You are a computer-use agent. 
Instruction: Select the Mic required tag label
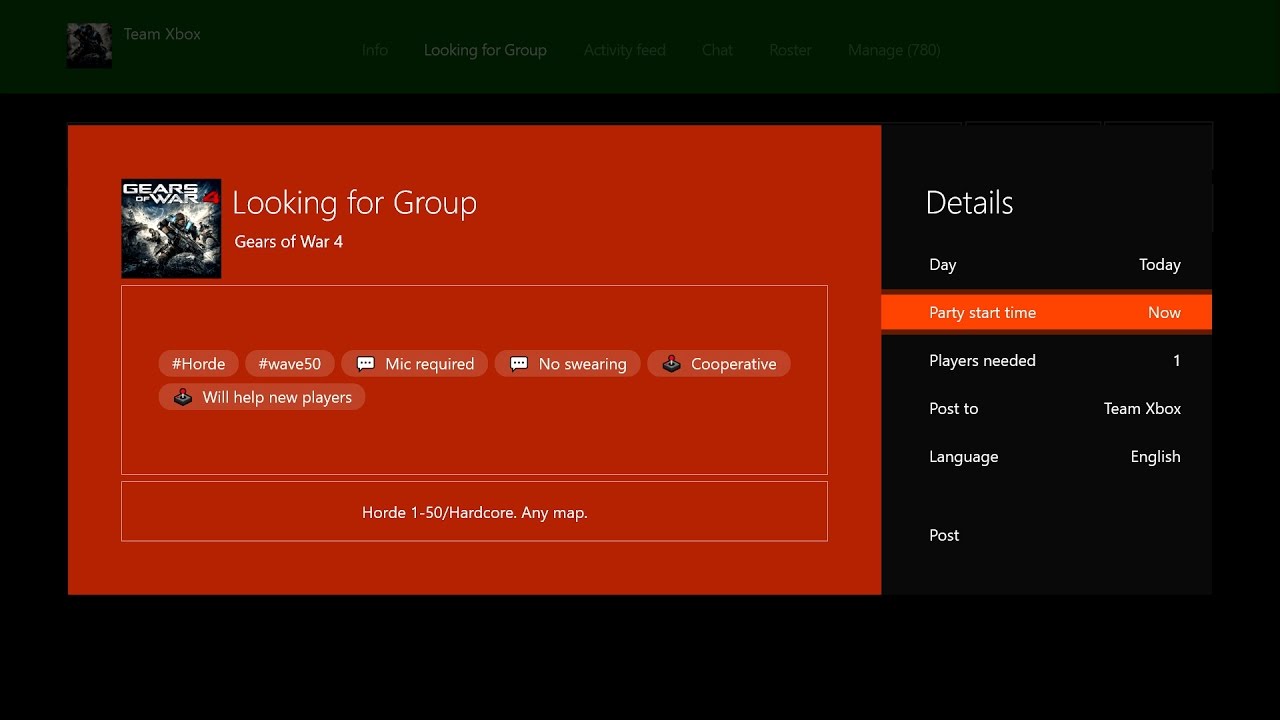pyautogui.click(x=430, y=364)
